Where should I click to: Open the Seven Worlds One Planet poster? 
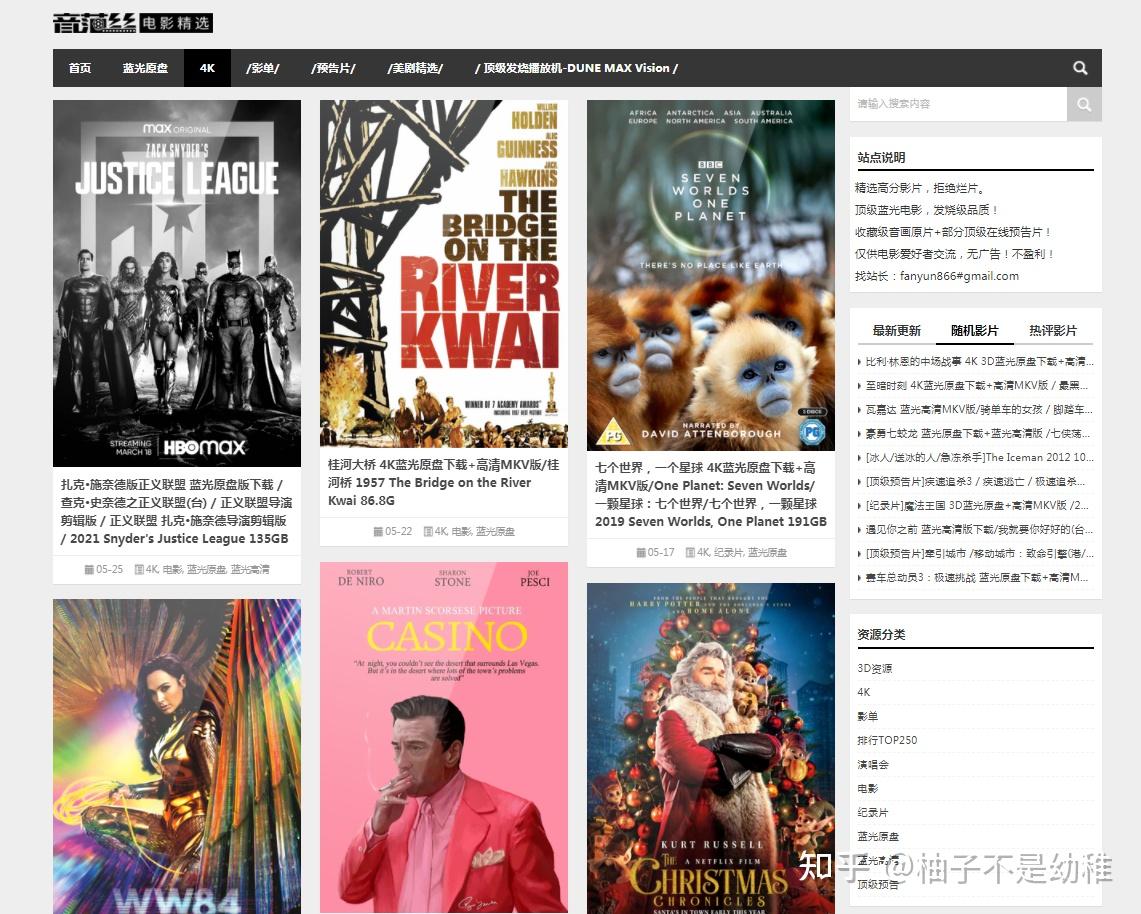click(x=711, y=275)
